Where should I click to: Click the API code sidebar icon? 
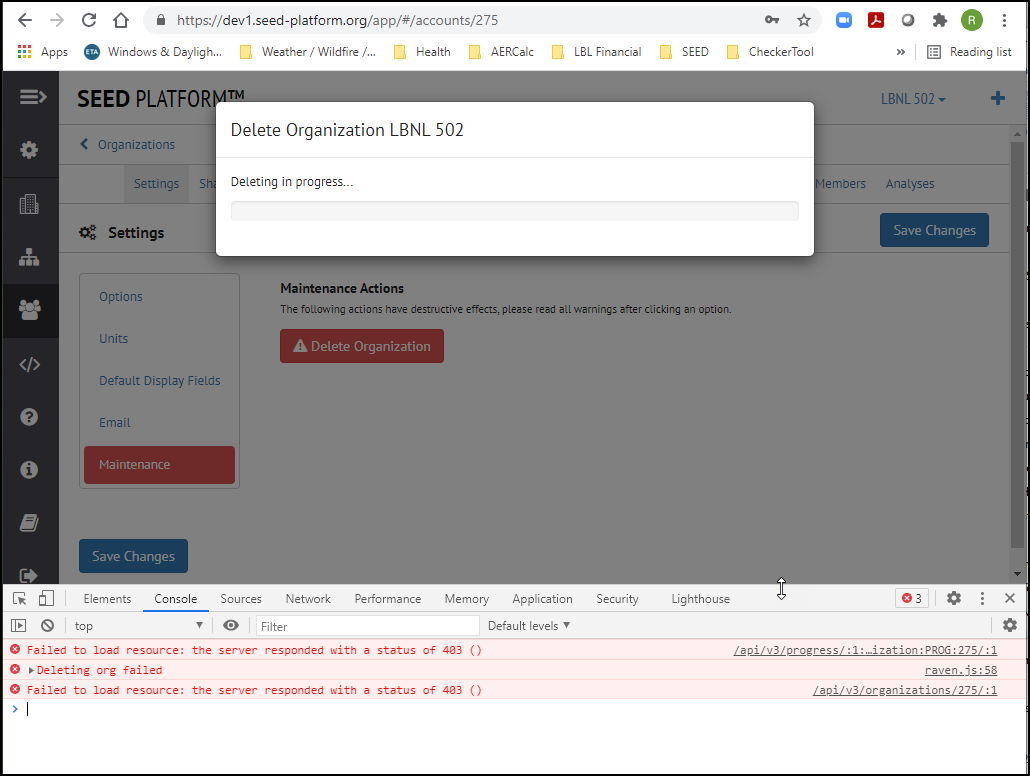pyautogui.click(x=31, y=363)
